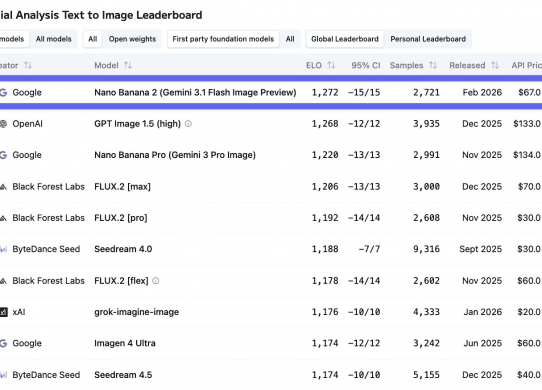Sort by ELO column arrows
Image resolution: width=542 pixels, height=390 pixels.
pos(331,65)
